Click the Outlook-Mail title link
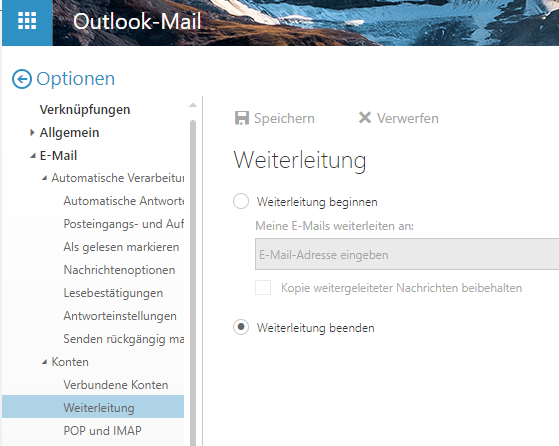This screenshot has width=559, height=446. (137, 21)
